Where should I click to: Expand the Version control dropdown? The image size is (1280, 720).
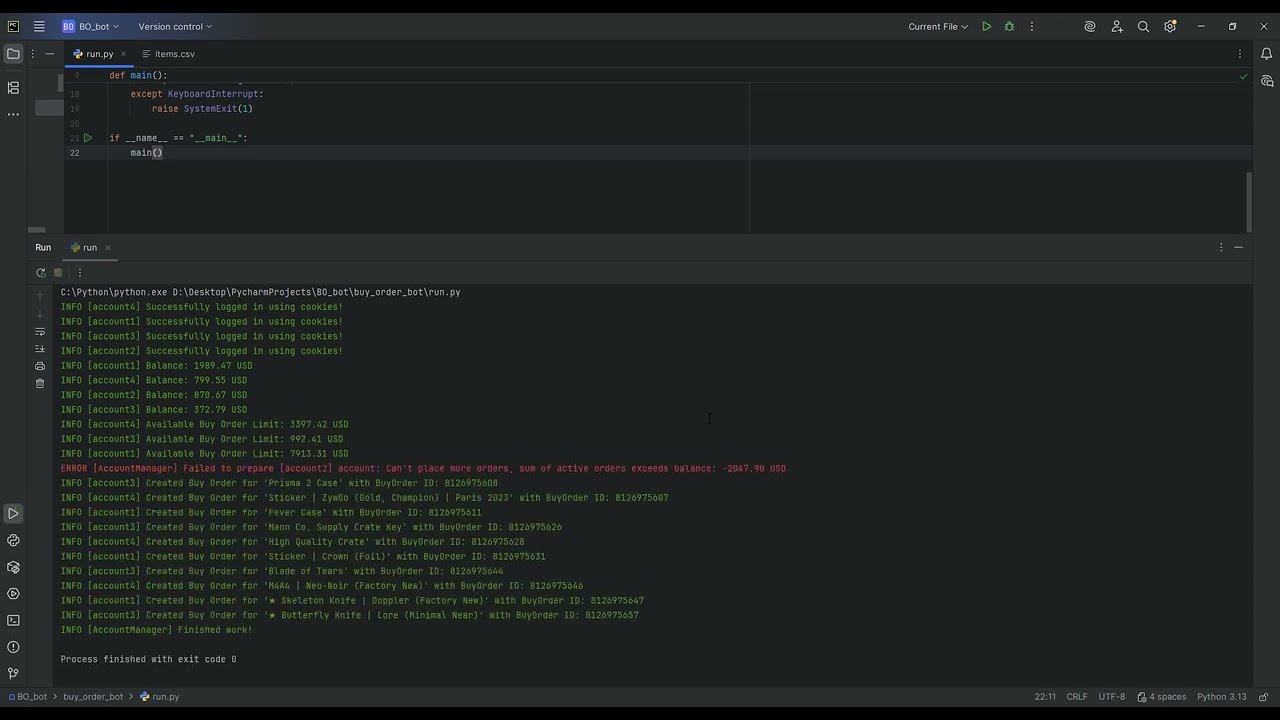(x=175, y=27)
